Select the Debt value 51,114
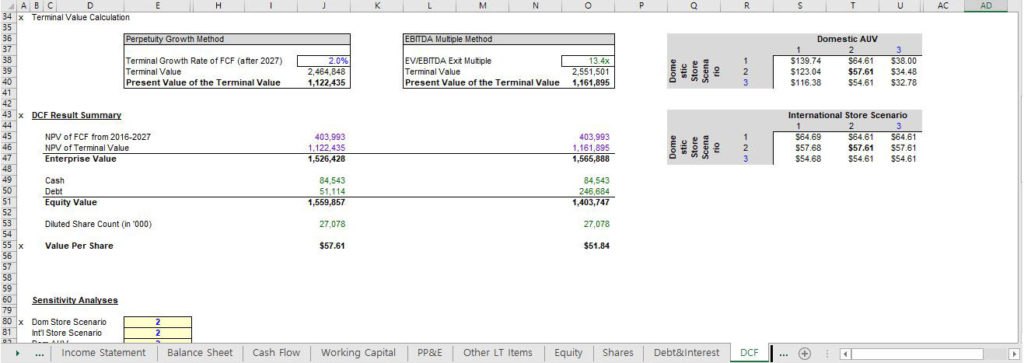This screenshot has width=1024, height=363. (x=324, y=191)
